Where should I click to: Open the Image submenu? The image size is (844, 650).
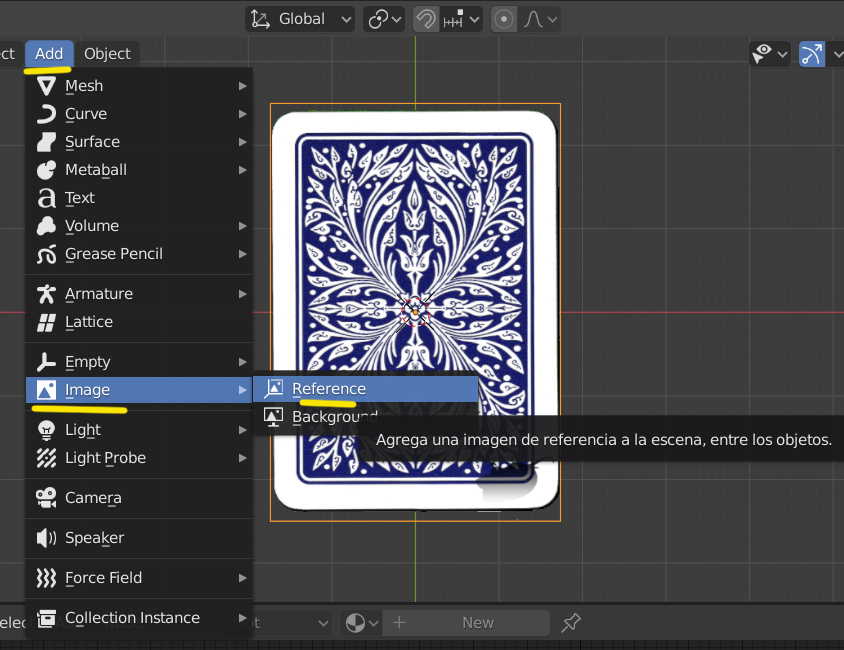coord(139,390)
